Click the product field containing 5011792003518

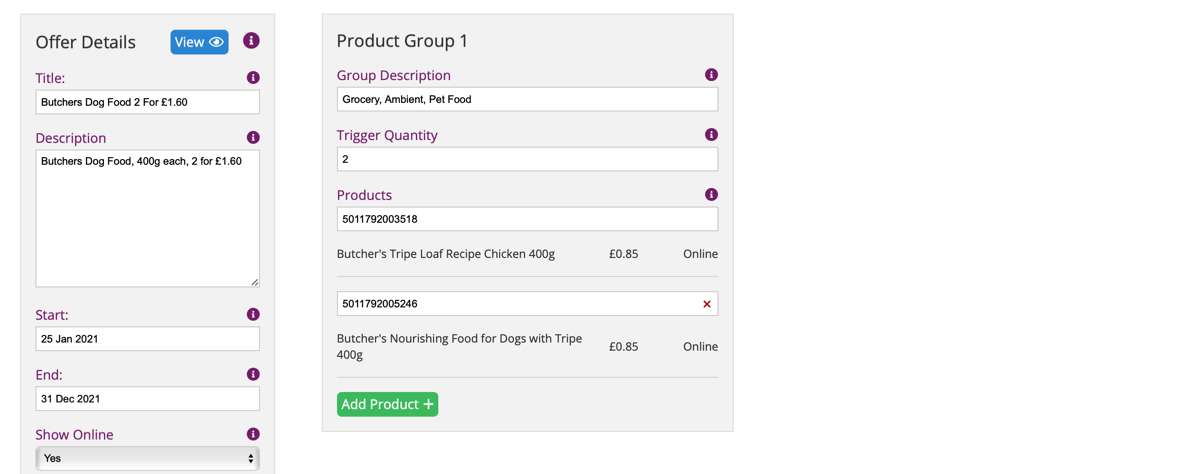pyautogui.click(x=527, y=219)
